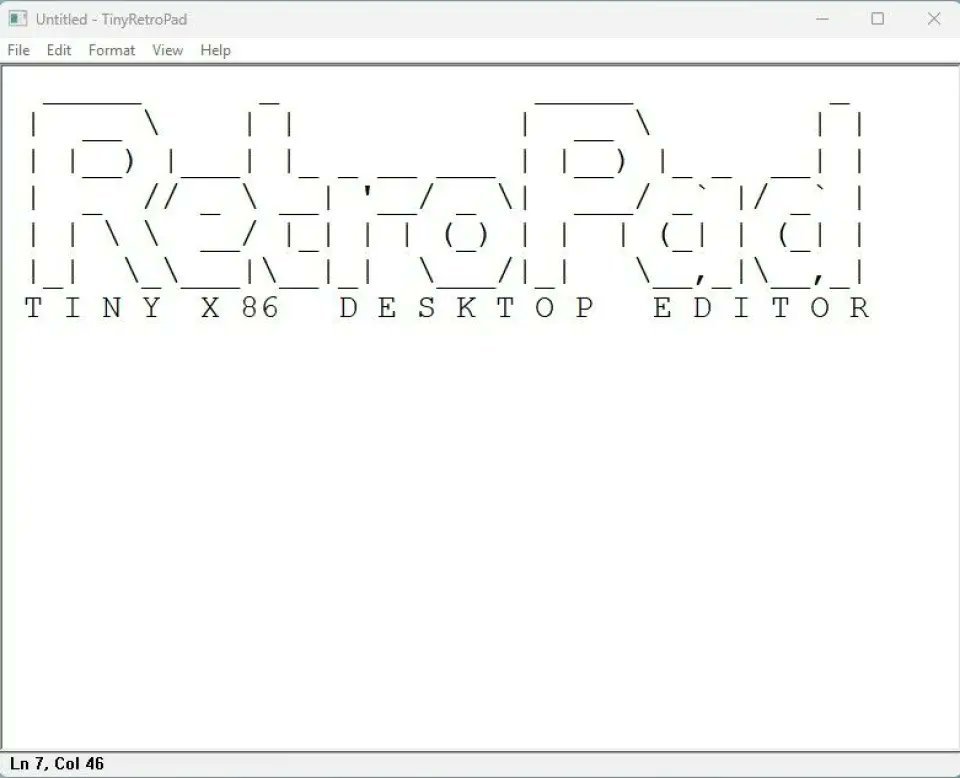
Task: Click the 'TINY X86 DESKTOP EDITOR' text line
Action: coord(447,308)
